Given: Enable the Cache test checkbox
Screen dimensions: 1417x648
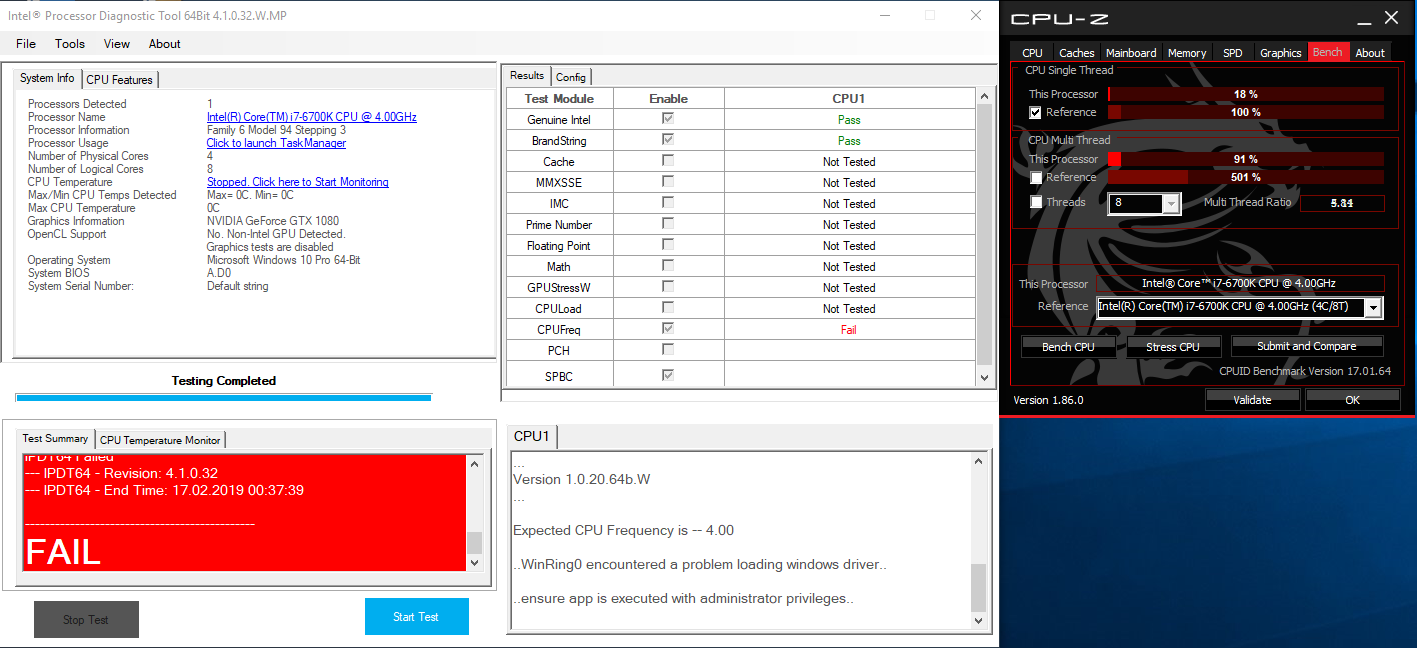Looking at the screenshot, I should (668, 161).
